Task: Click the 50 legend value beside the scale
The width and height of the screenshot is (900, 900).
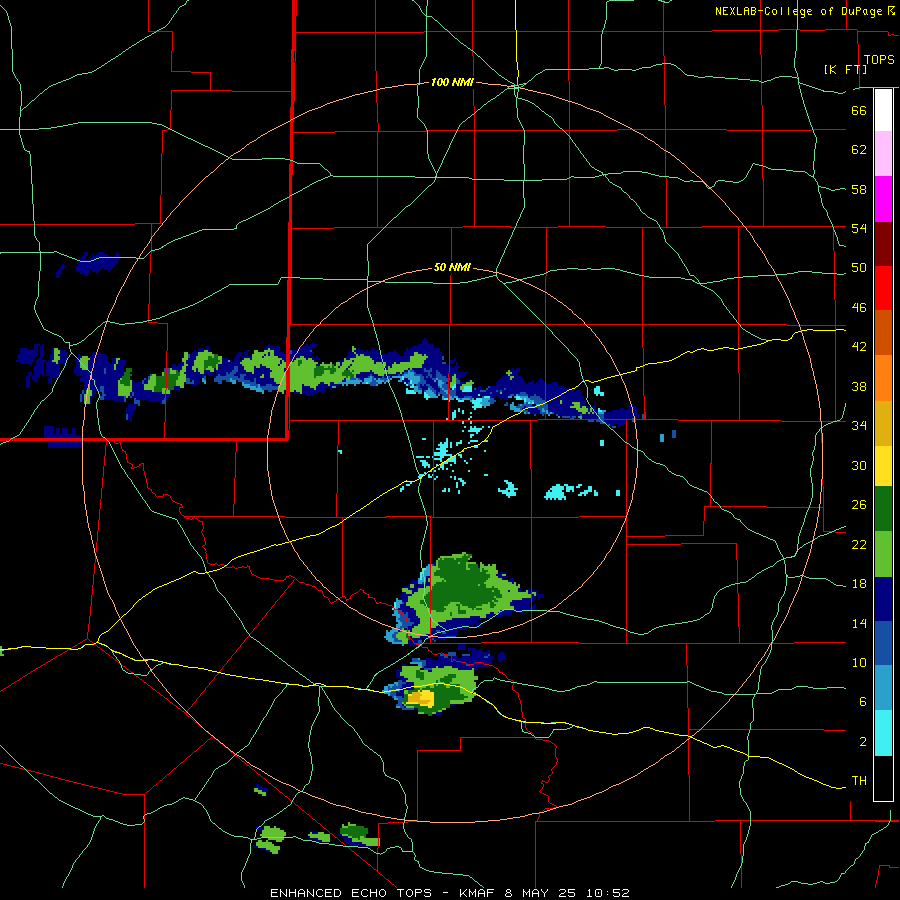Action: pos(859,267)
